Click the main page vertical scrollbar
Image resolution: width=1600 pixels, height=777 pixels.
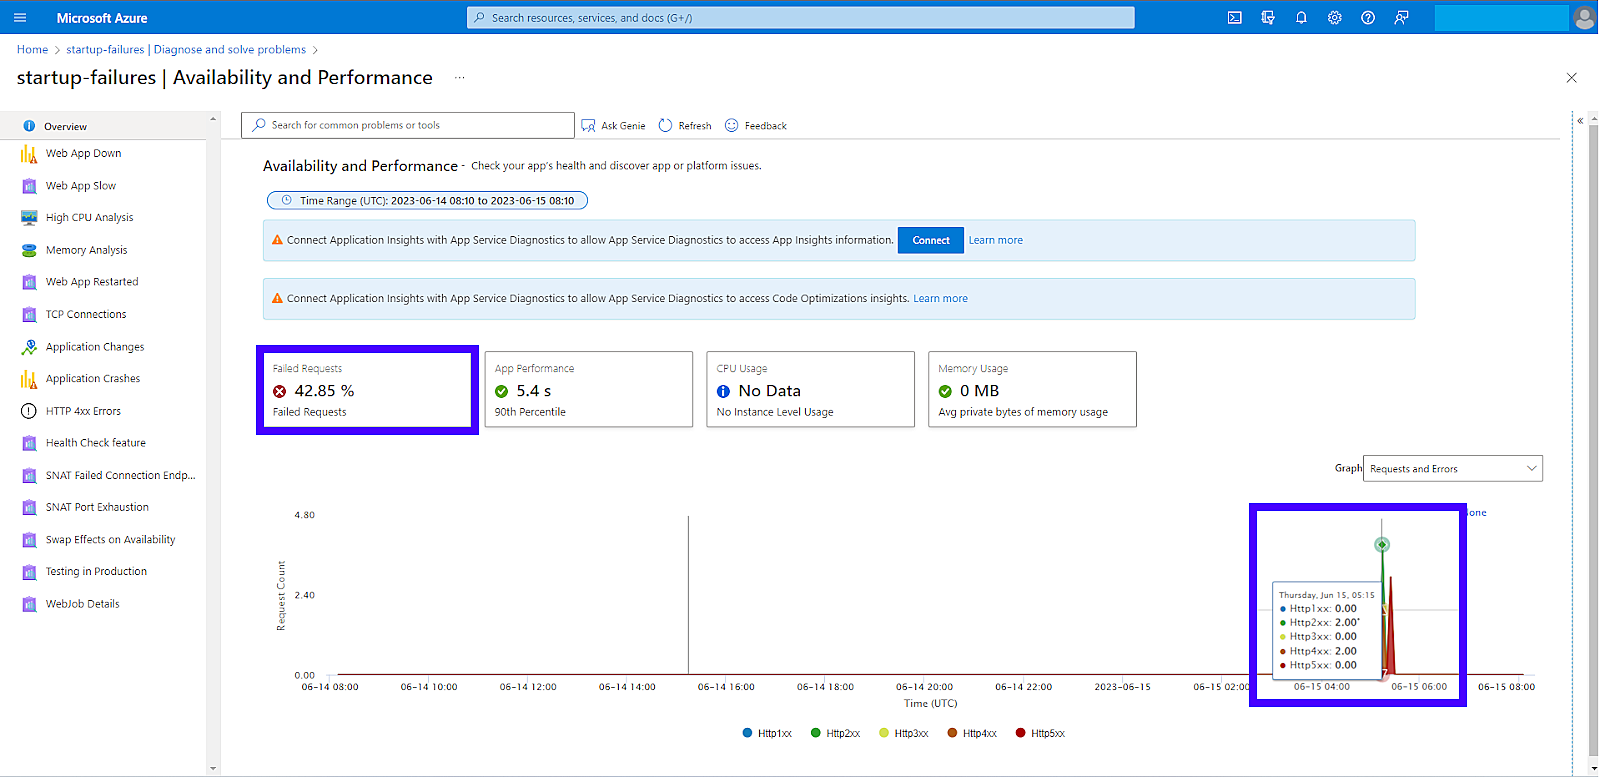point(1593,440)
